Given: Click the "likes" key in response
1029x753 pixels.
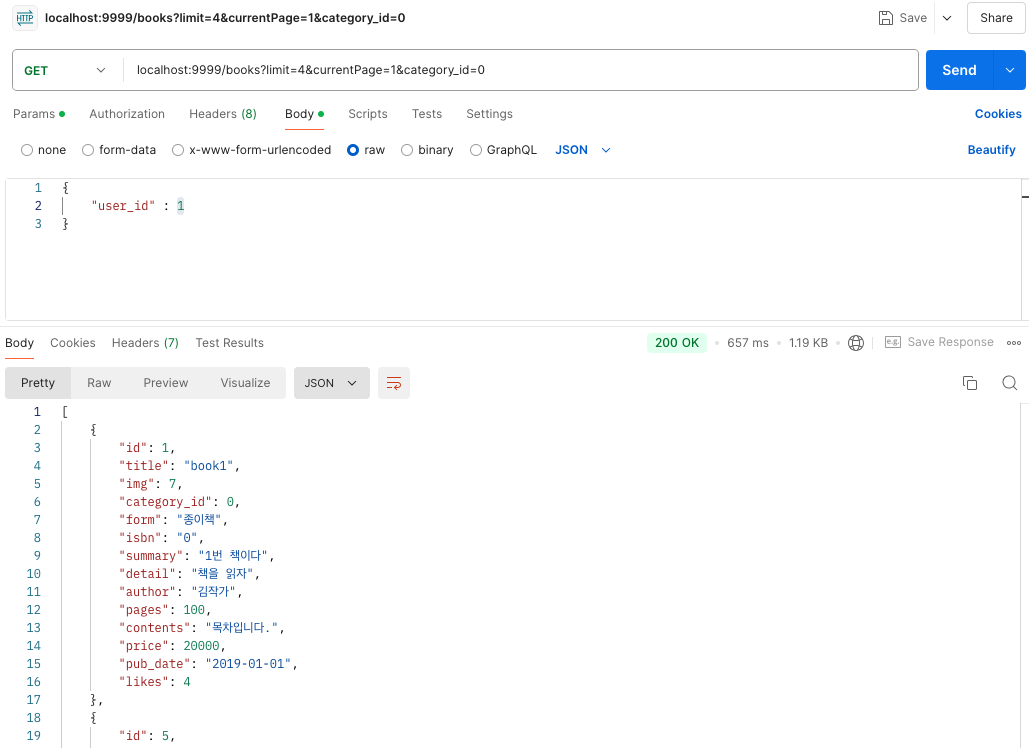Looking at the screenshot, I should pyautogui.click(x=144, y=681).
